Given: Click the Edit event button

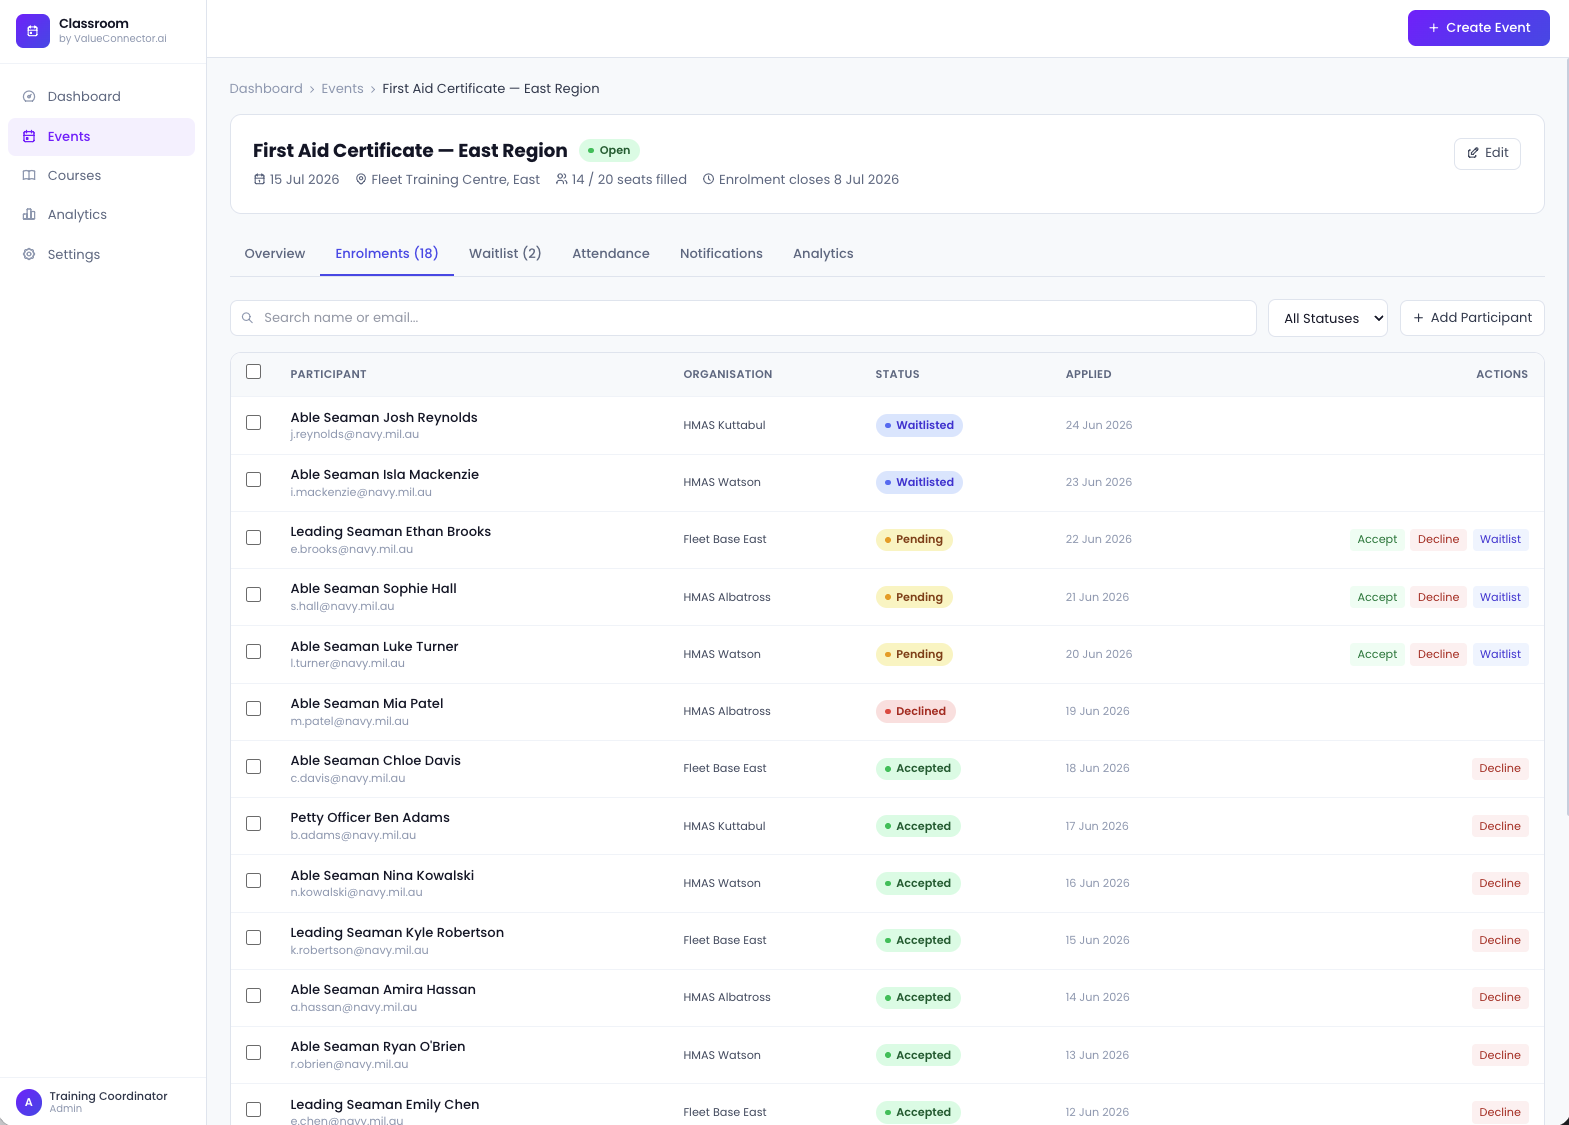Looking at the screenshot, I should [1487, 153].
